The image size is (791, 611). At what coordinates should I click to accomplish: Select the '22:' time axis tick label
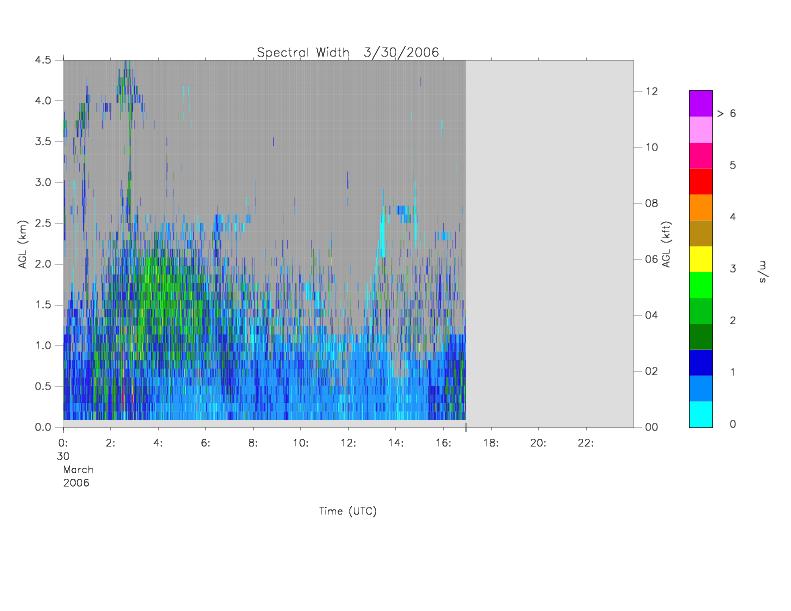pos(586,443)
